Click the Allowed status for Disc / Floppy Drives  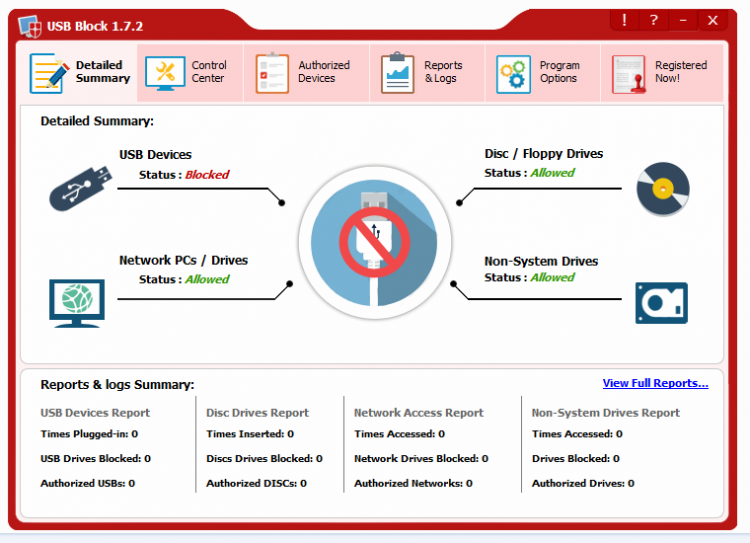tap(552, 173)
